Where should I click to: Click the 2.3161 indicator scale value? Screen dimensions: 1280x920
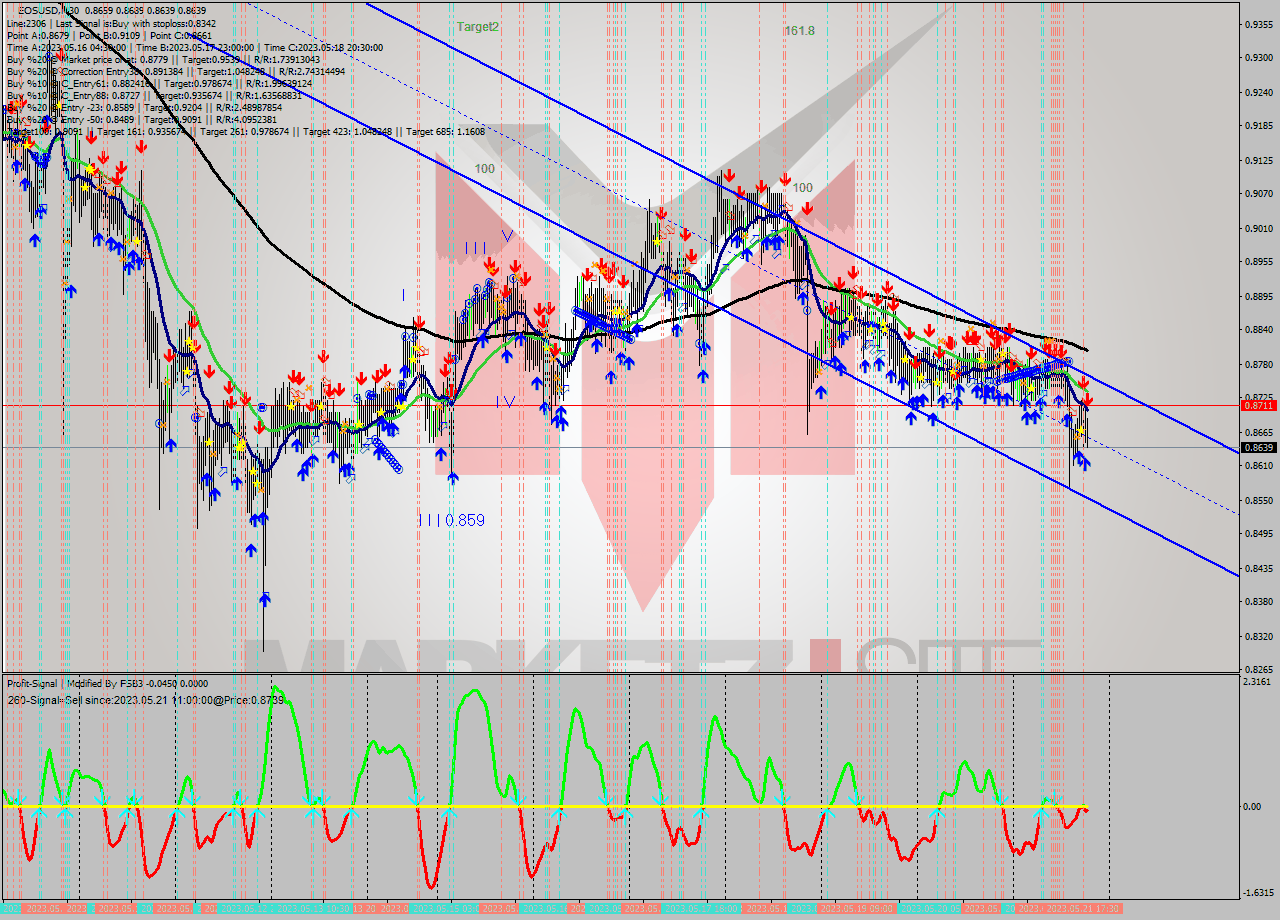coord(1257,682)
